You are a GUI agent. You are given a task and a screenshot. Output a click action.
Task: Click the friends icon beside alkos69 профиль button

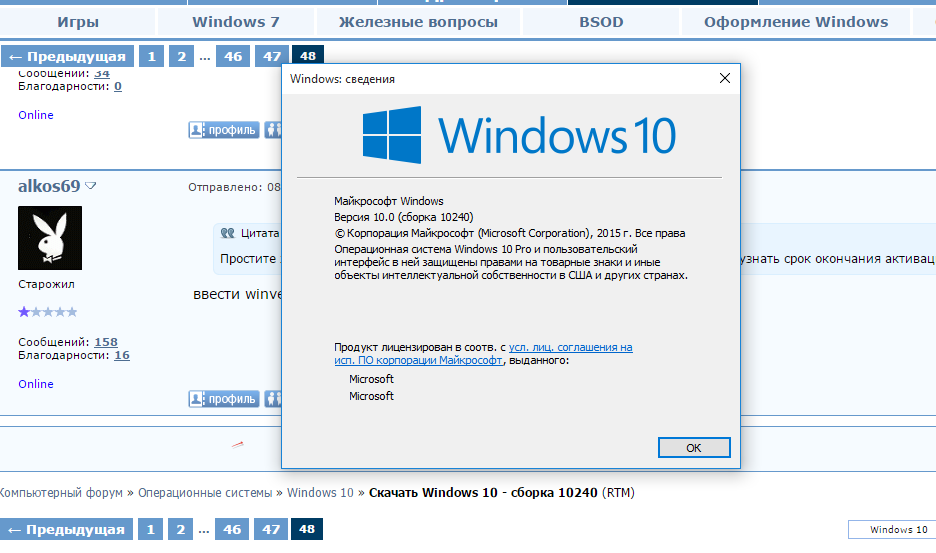click(273, 399)
